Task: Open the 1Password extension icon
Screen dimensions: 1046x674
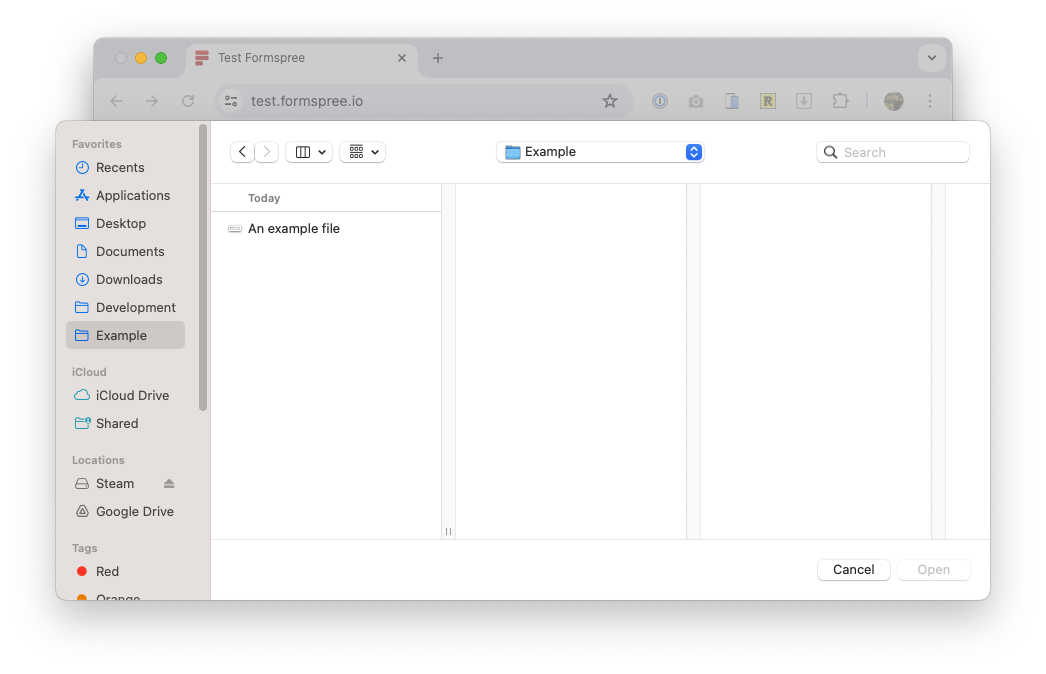Action: [x=659, y=101]
